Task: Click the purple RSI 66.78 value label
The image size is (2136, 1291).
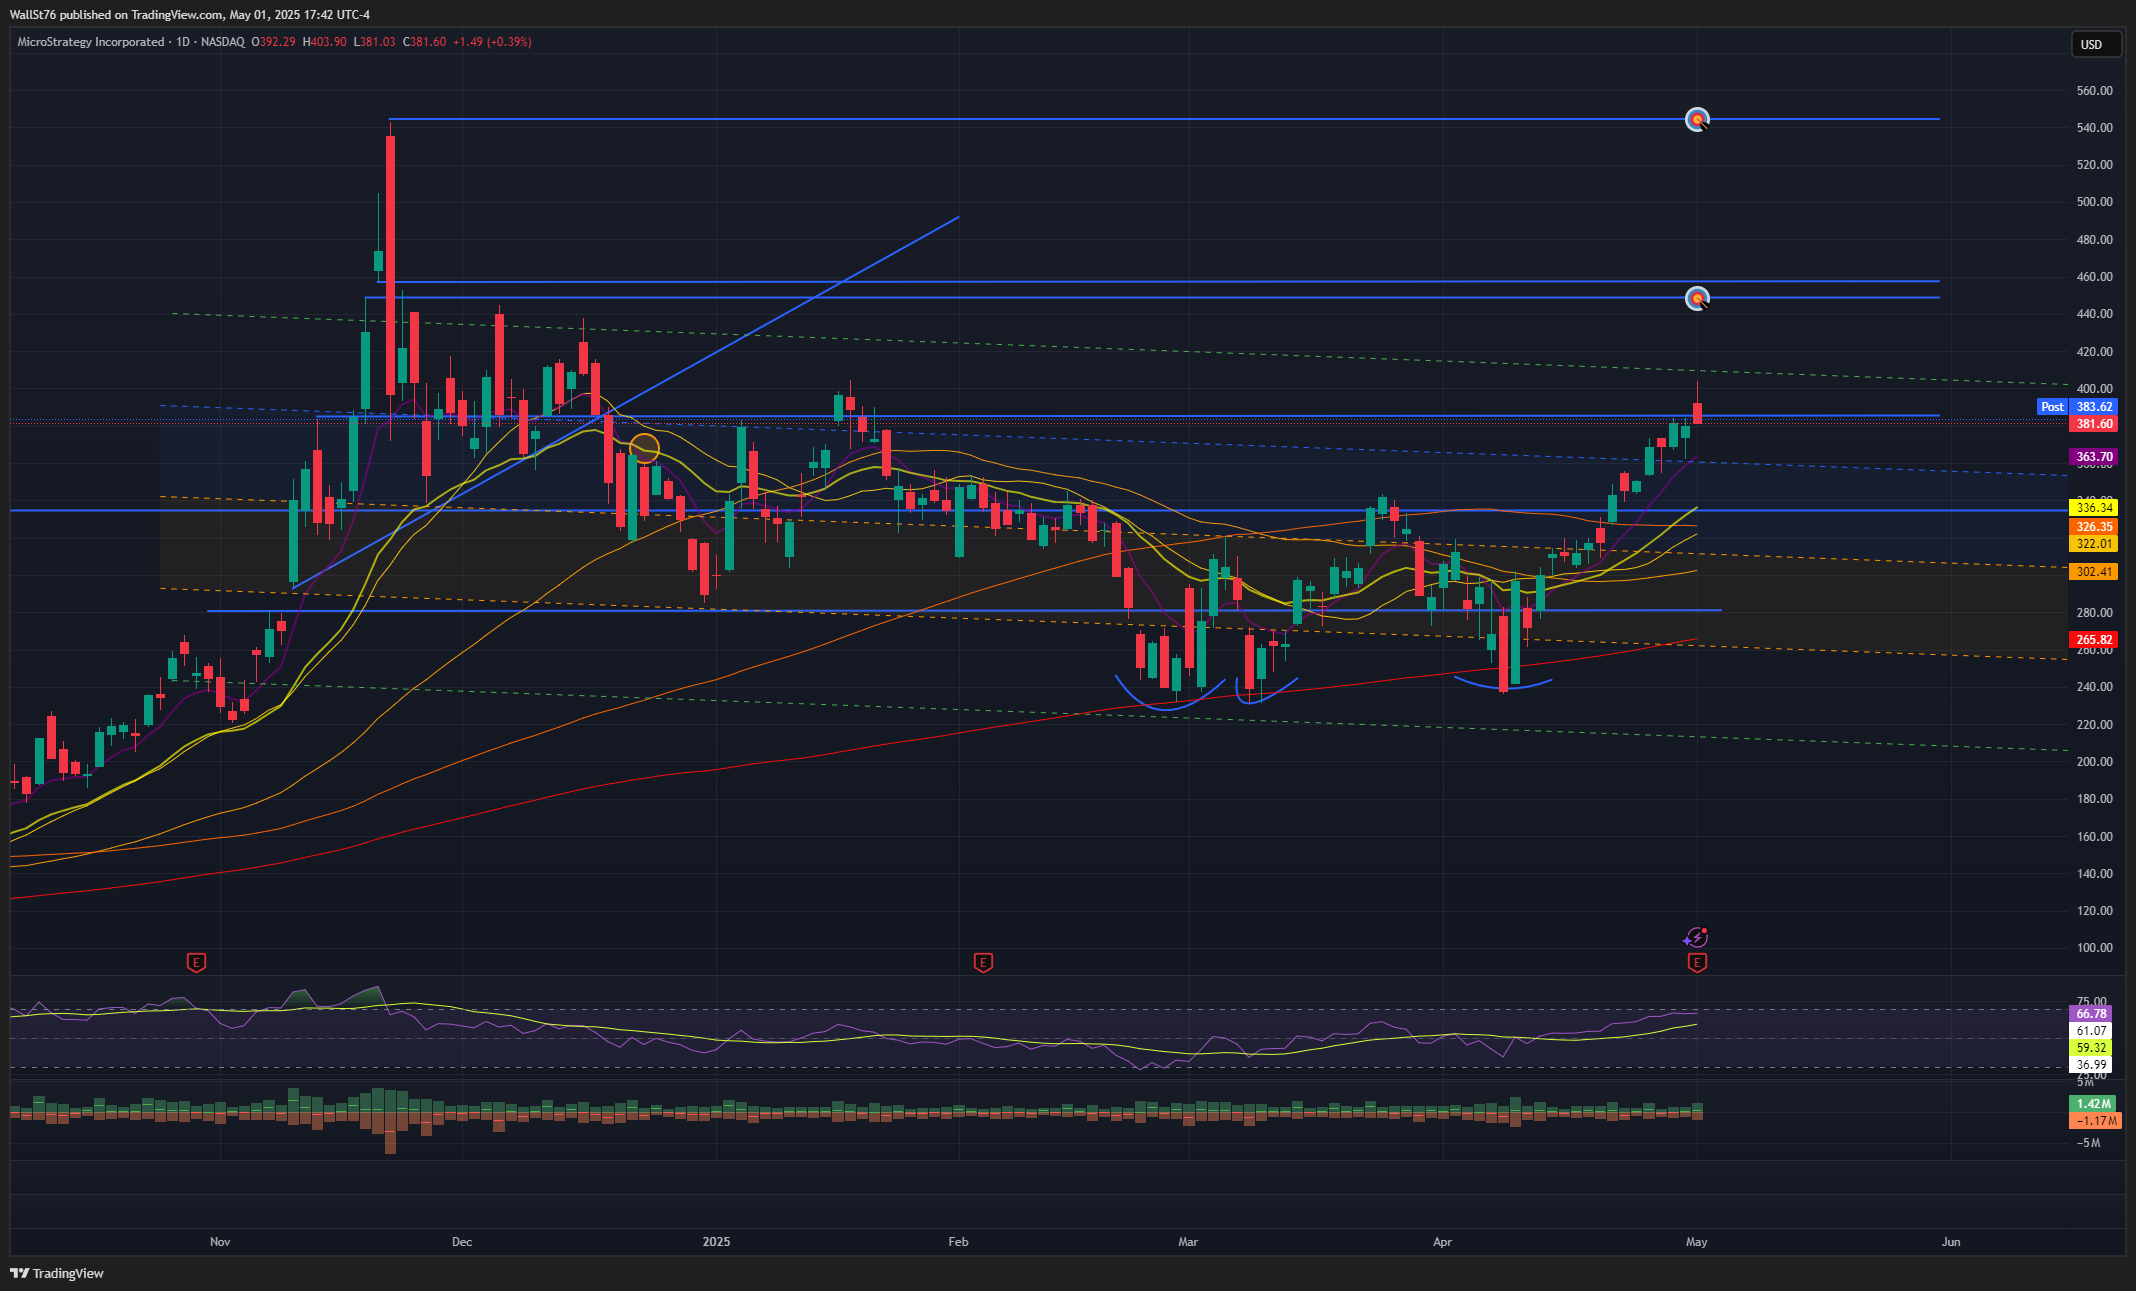Action: pos(2091,1013)
